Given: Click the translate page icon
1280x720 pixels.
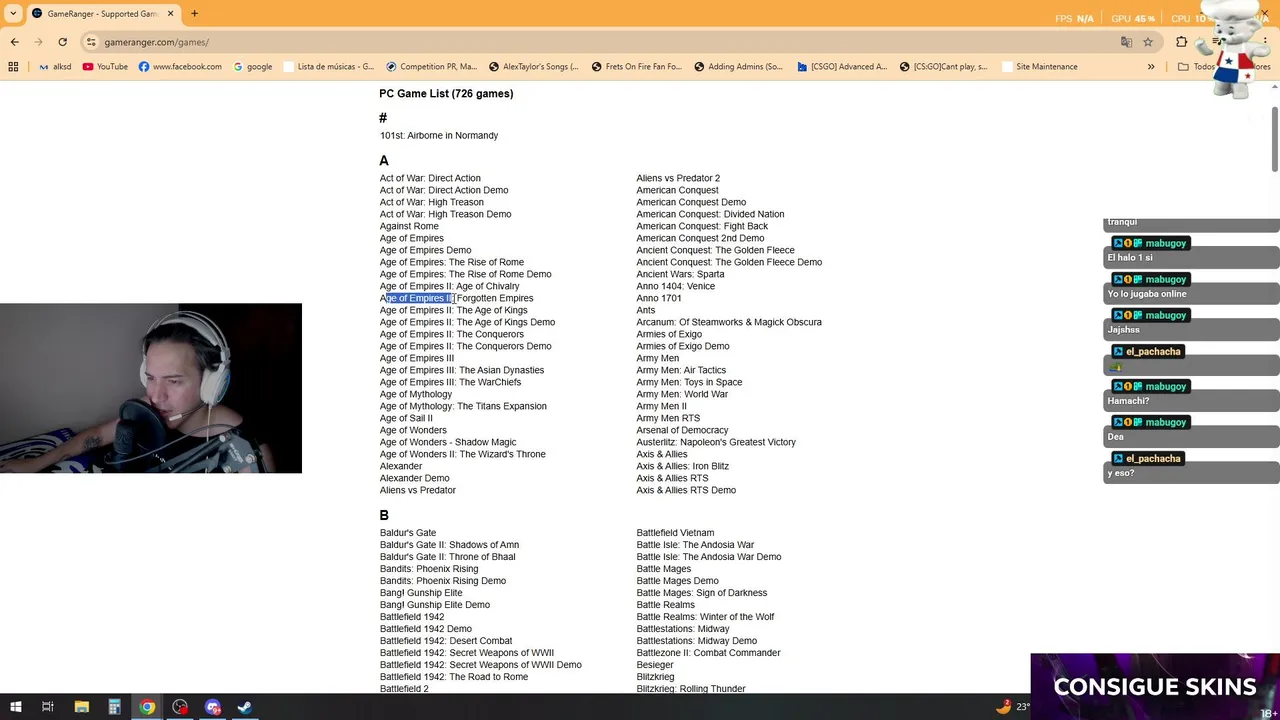Looking at the screenshot, I should click(x=1126, y=42).
